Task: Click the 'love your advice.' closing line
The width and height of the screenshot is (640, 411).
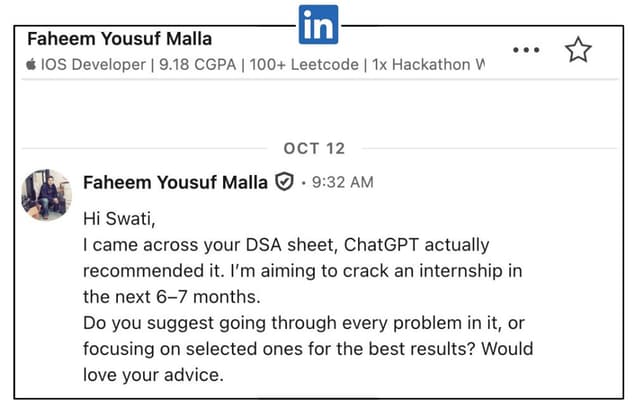Action: (x=153, y=375)
